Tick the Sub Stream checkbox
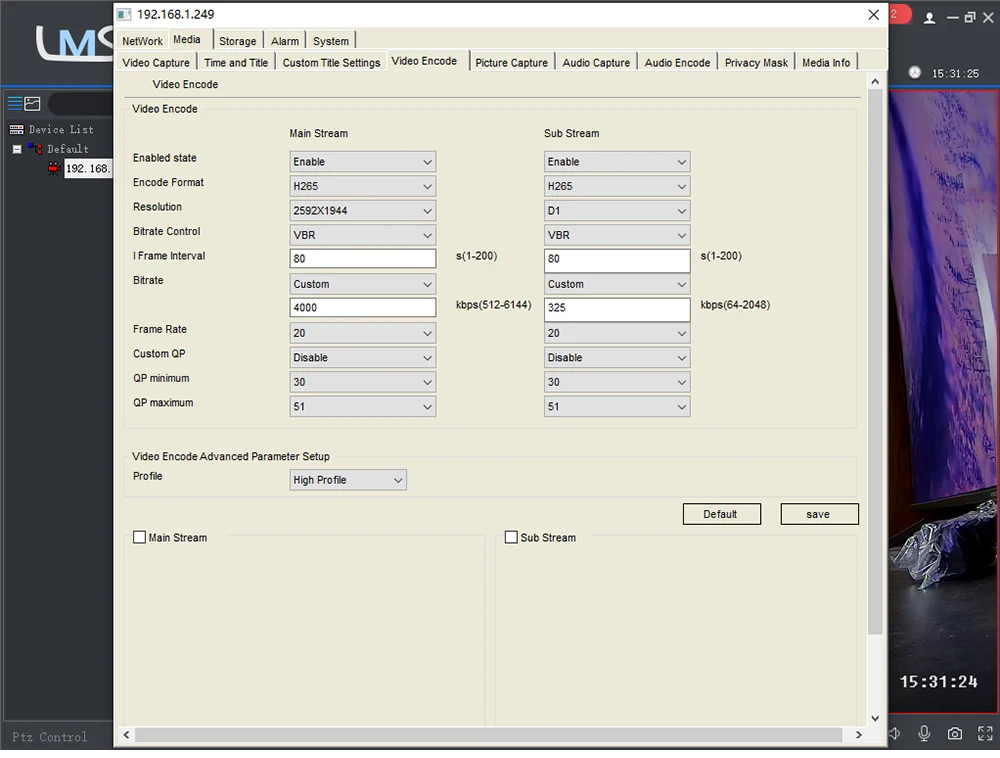The image size is (1000, 758). click(512, 537)
